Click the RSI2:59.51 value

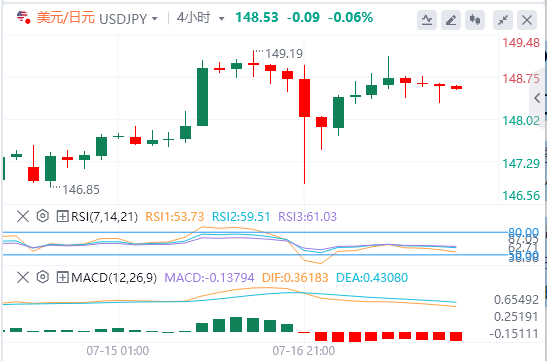pos(241,217)
